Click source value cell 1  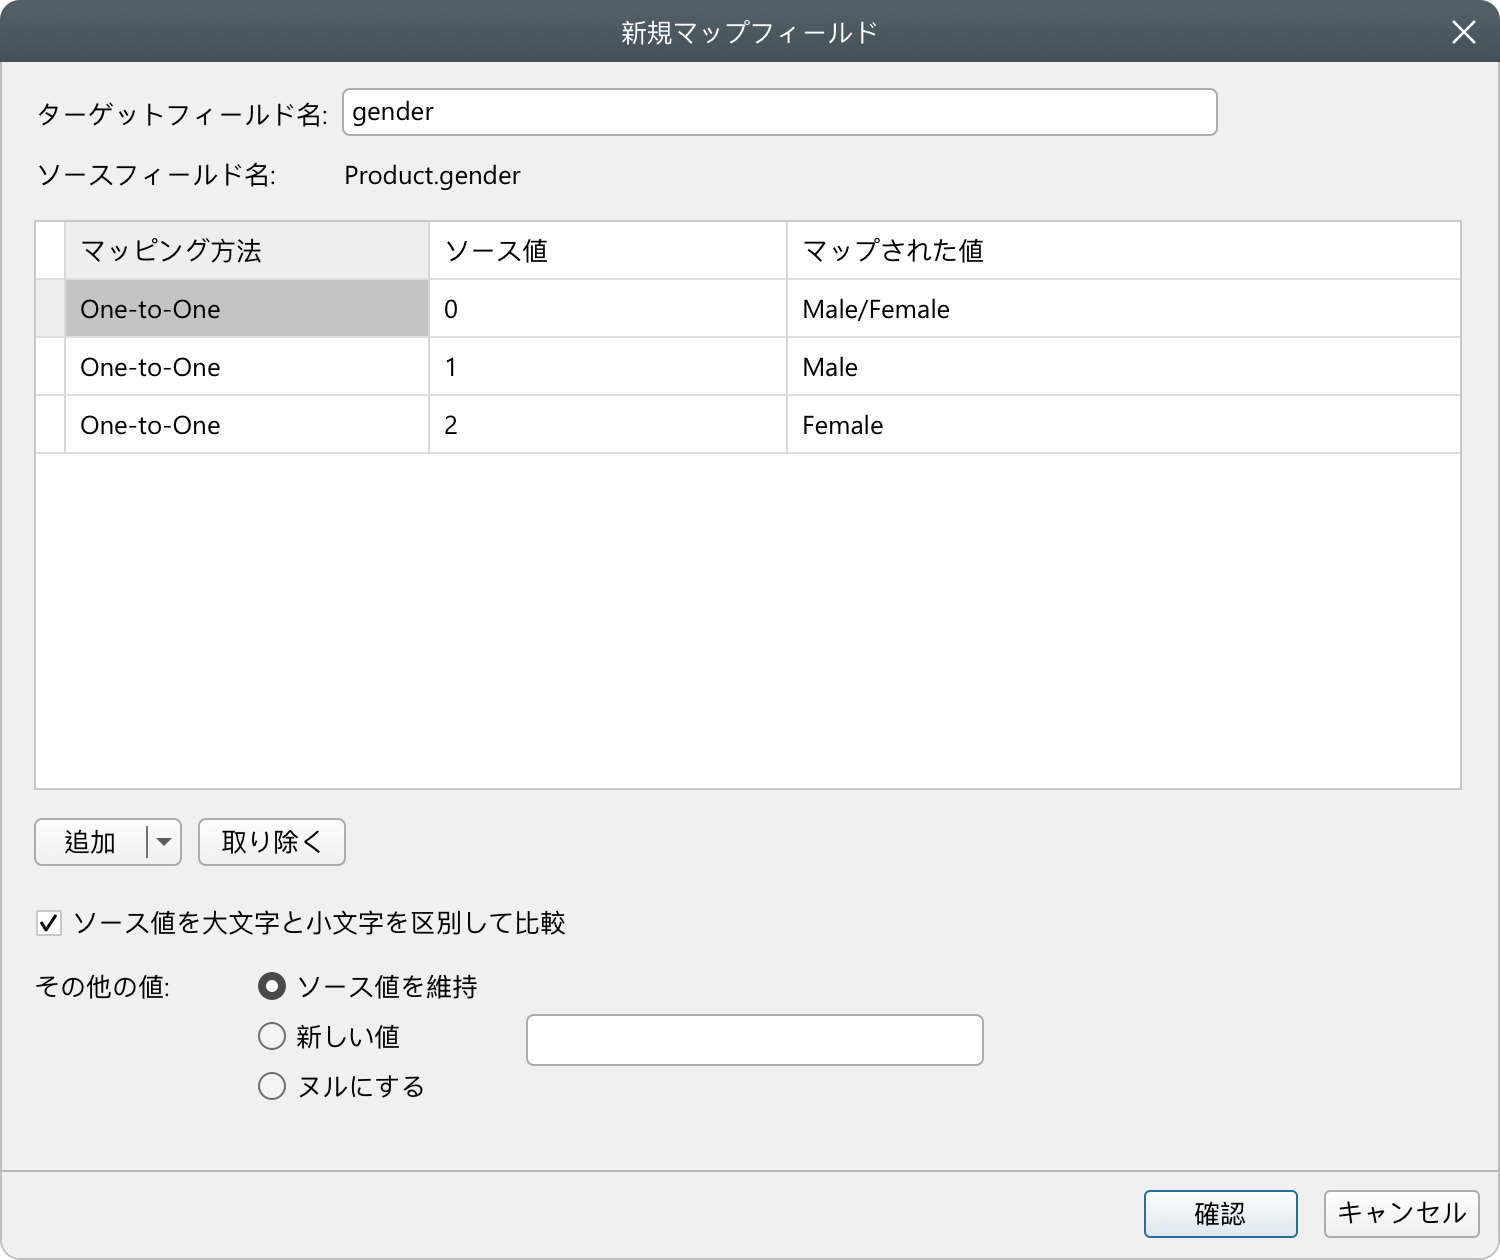[608, 366]
